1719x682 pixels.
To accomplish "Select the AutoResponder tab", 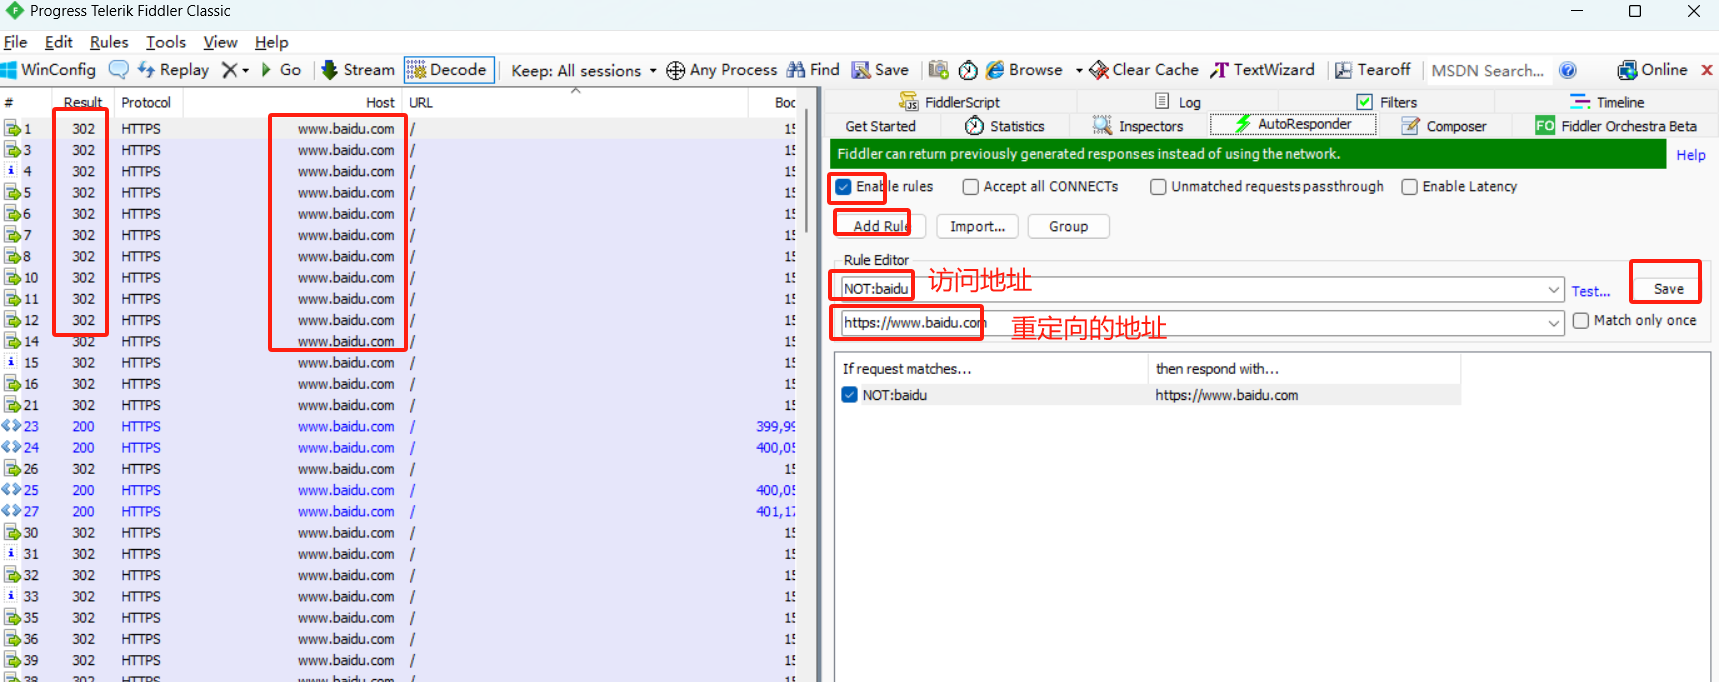I will point(1293,124).
